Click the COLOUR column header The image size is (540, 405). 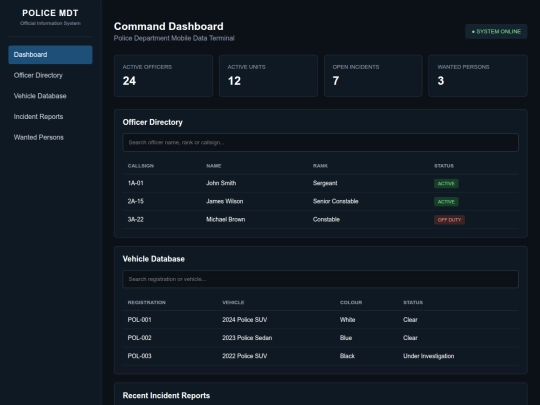pos(351,303)
